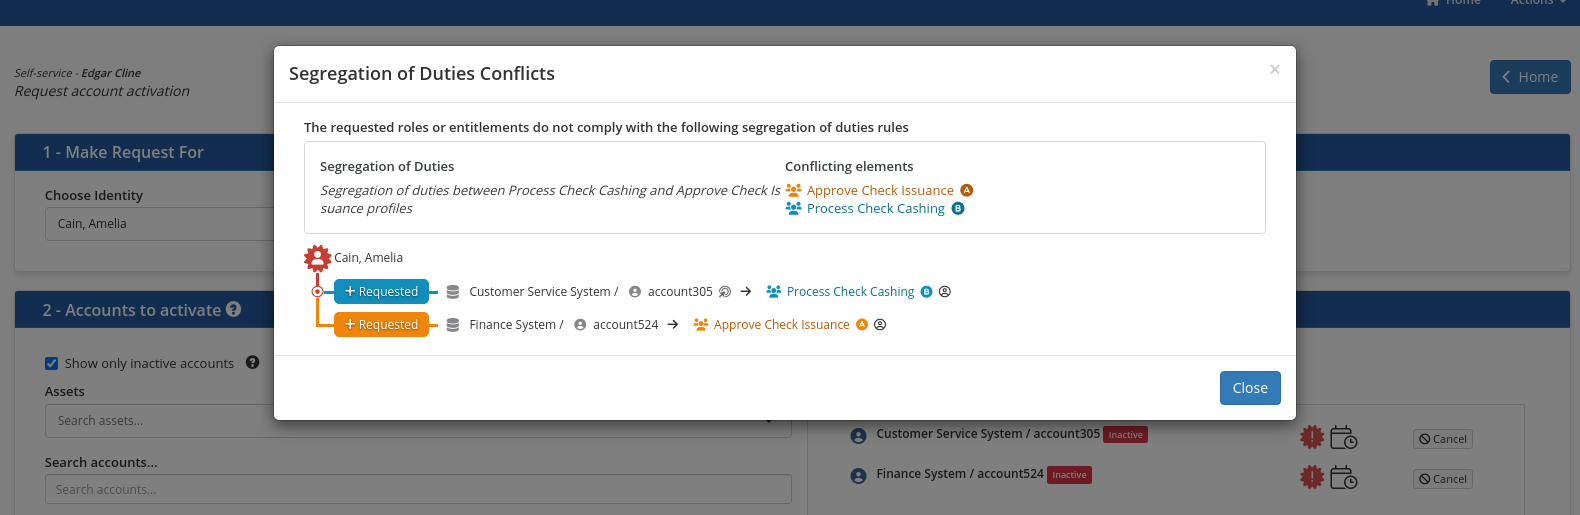
Task: Open help icon beside Show only inactive accounts
Action: point(252,363)
